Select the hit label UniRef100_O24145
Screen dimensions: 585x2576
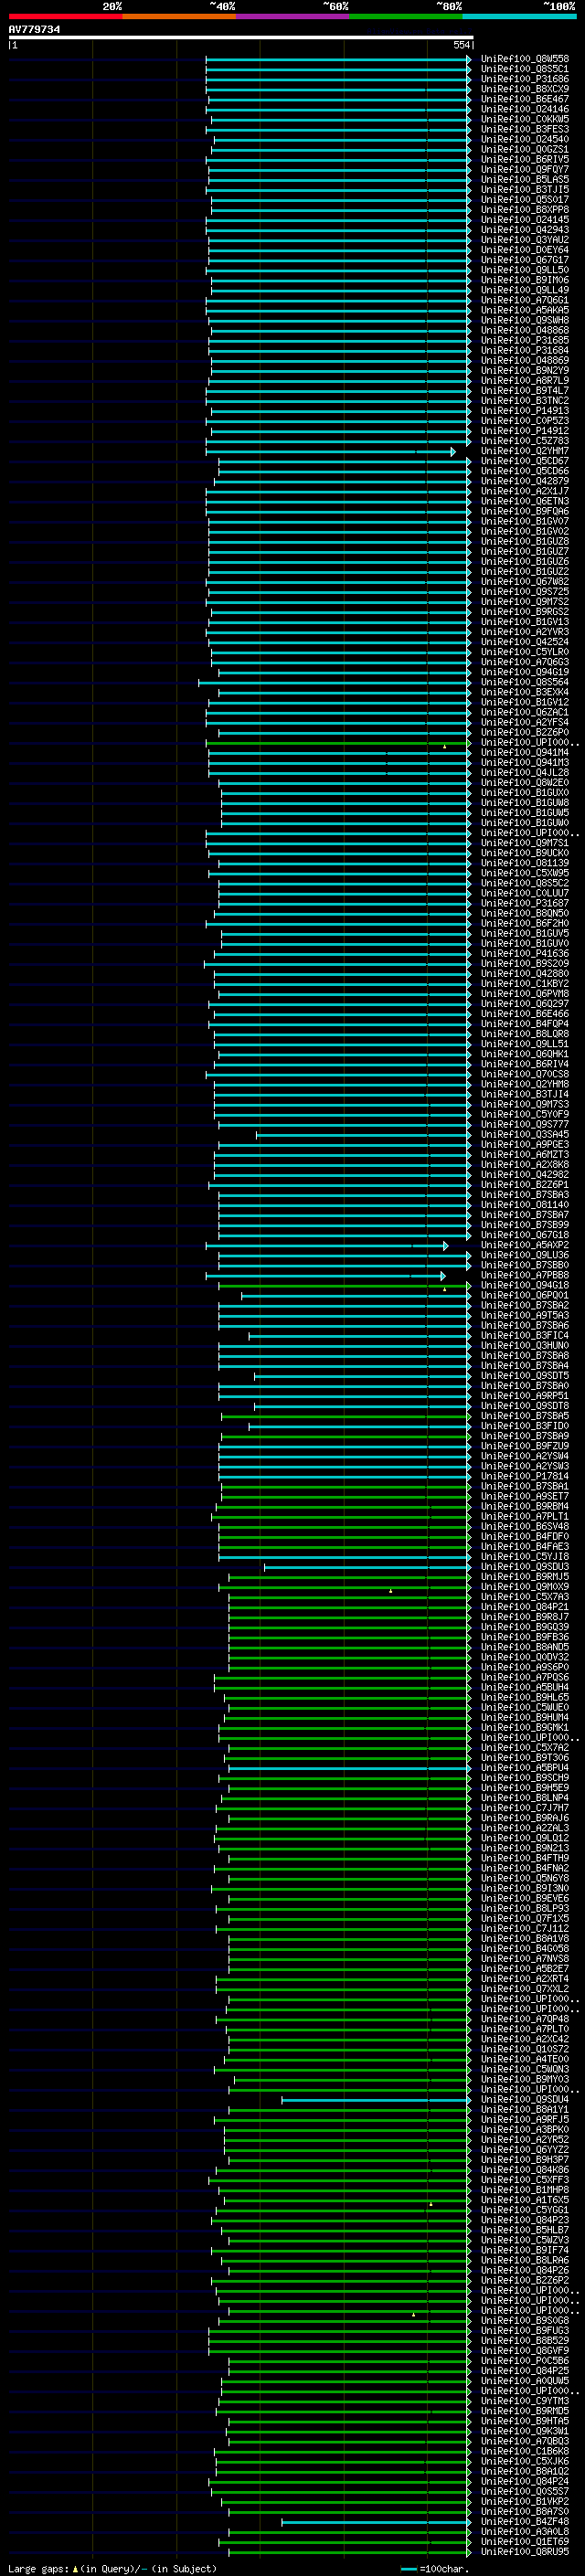pyautogui.click(x=524, y=220)
